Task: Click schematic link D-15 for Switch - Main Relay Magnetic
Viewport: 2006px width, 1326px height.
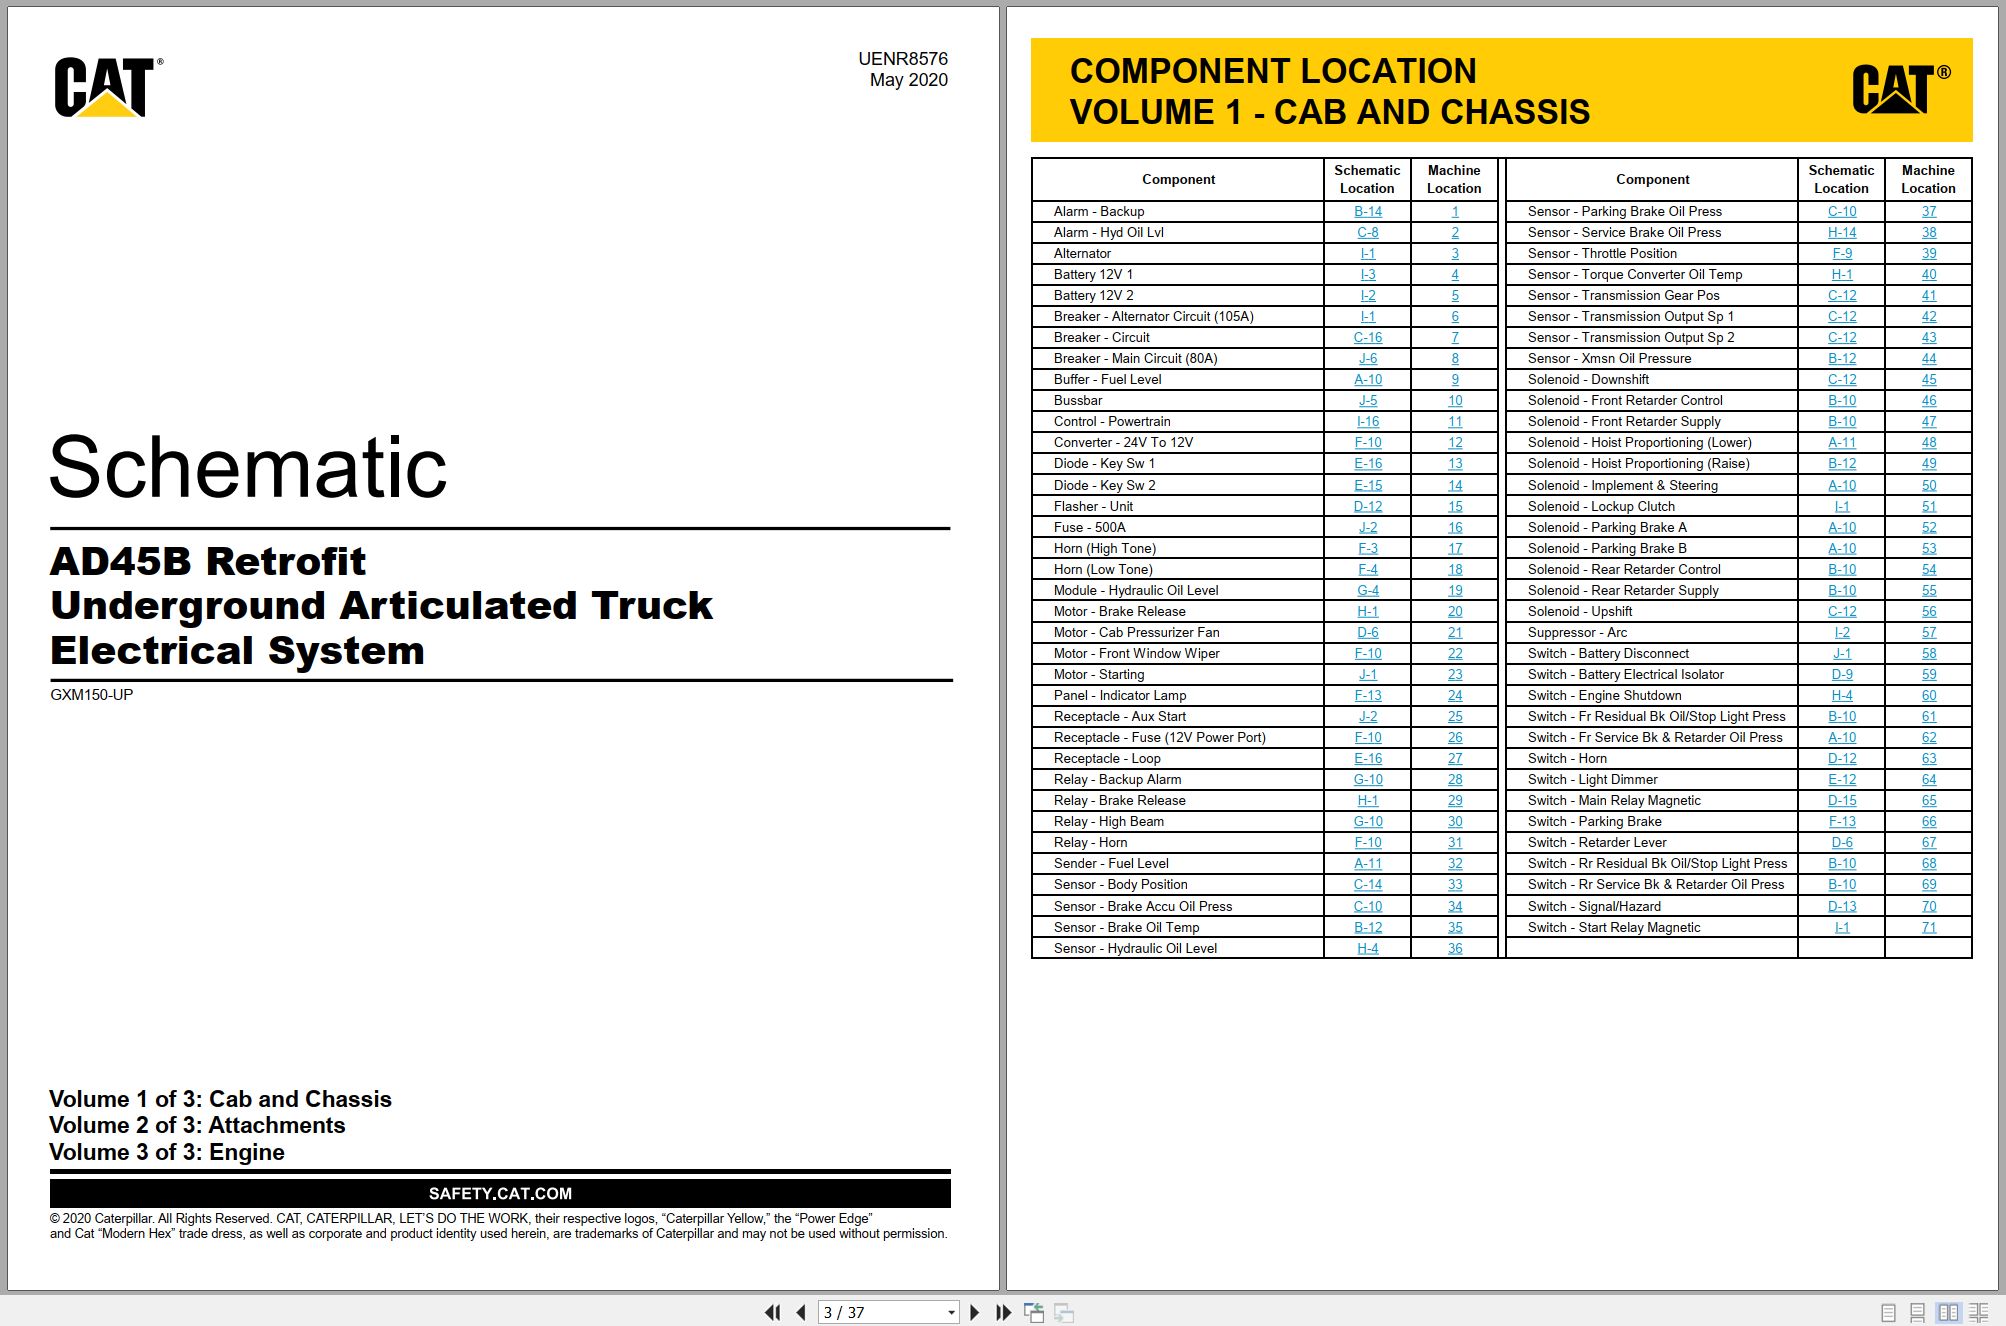Action: coord(1841,800)
